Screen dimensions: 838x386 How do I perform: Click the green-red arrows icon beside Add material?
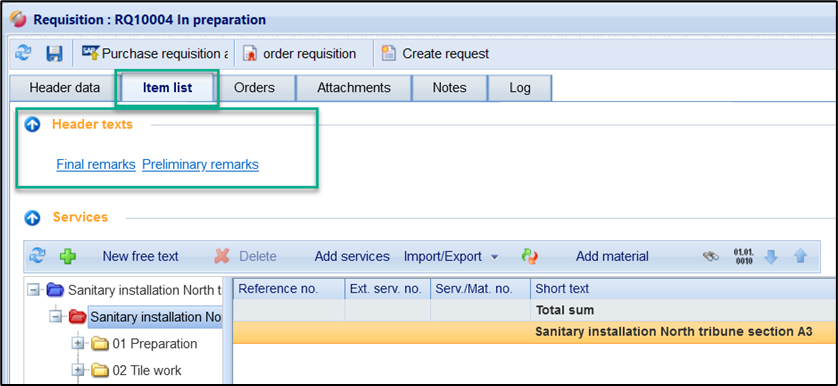click(530, 257)
